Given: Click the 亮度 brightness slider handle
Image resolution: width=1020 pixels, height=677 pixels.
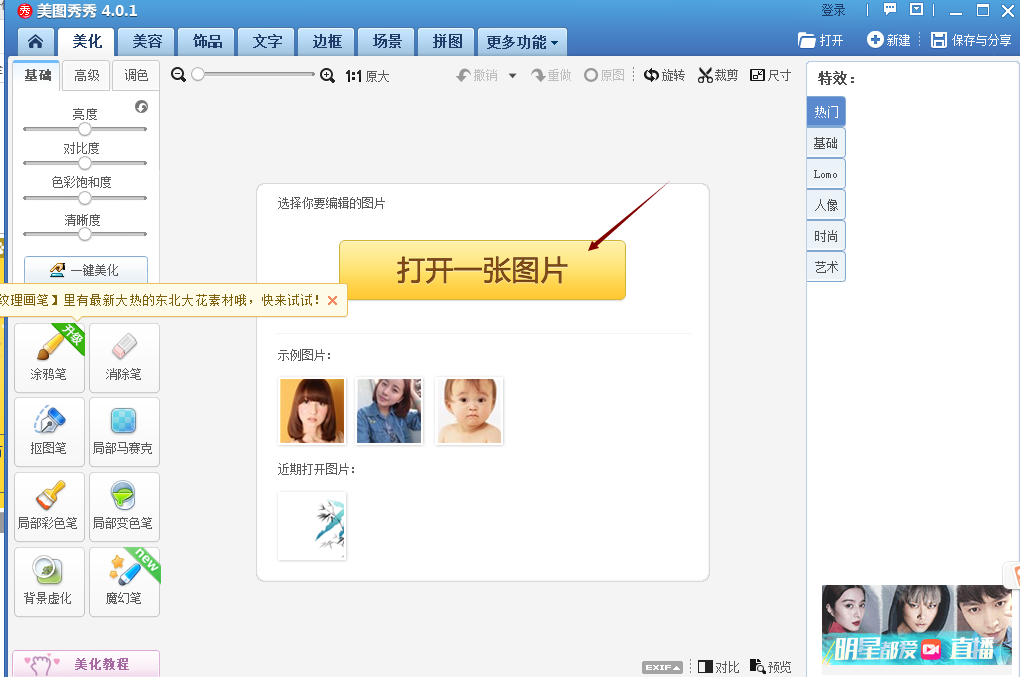Looking at the screenshot, I should click(x=85, y=129).
